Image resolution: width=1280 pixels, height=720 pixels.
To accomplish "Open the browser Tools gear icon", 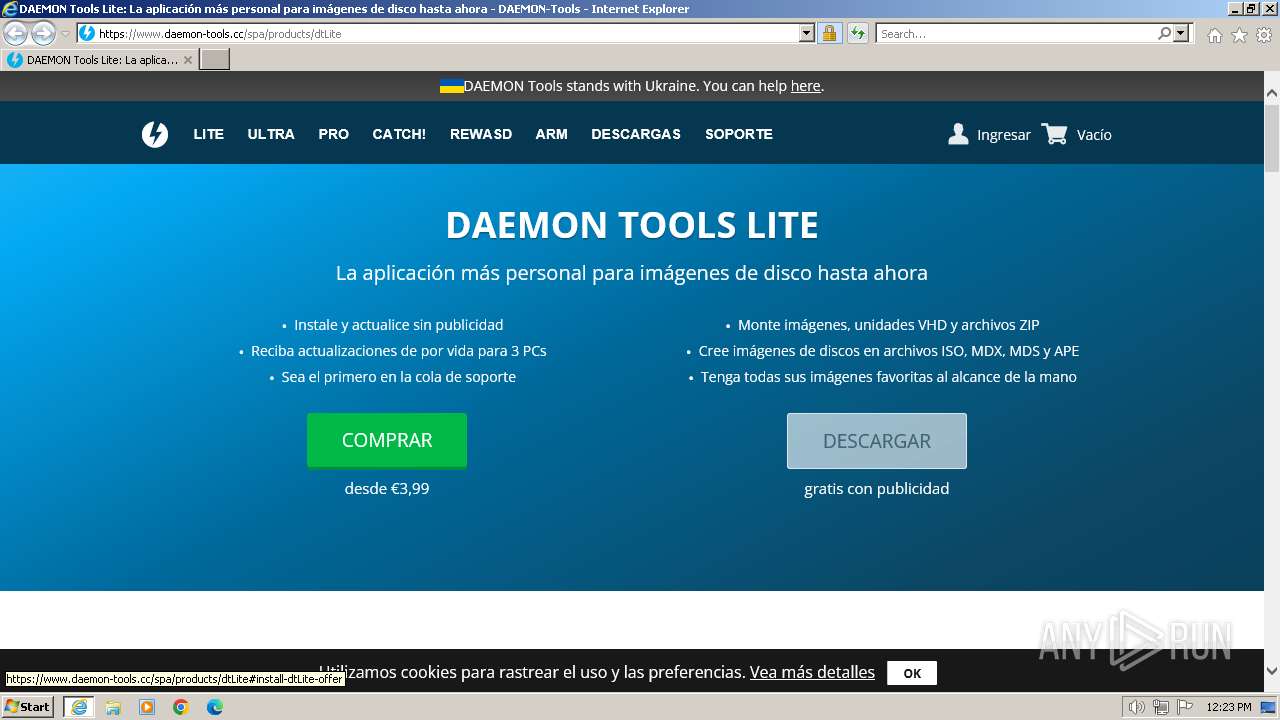I will click(1264, 35).
